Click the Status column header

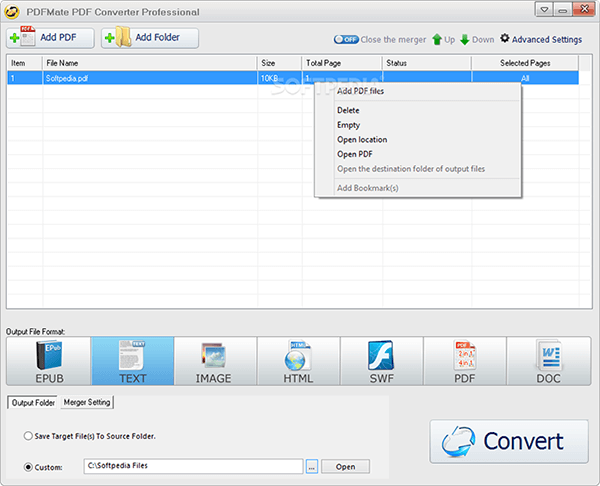(x=427, y=63)
